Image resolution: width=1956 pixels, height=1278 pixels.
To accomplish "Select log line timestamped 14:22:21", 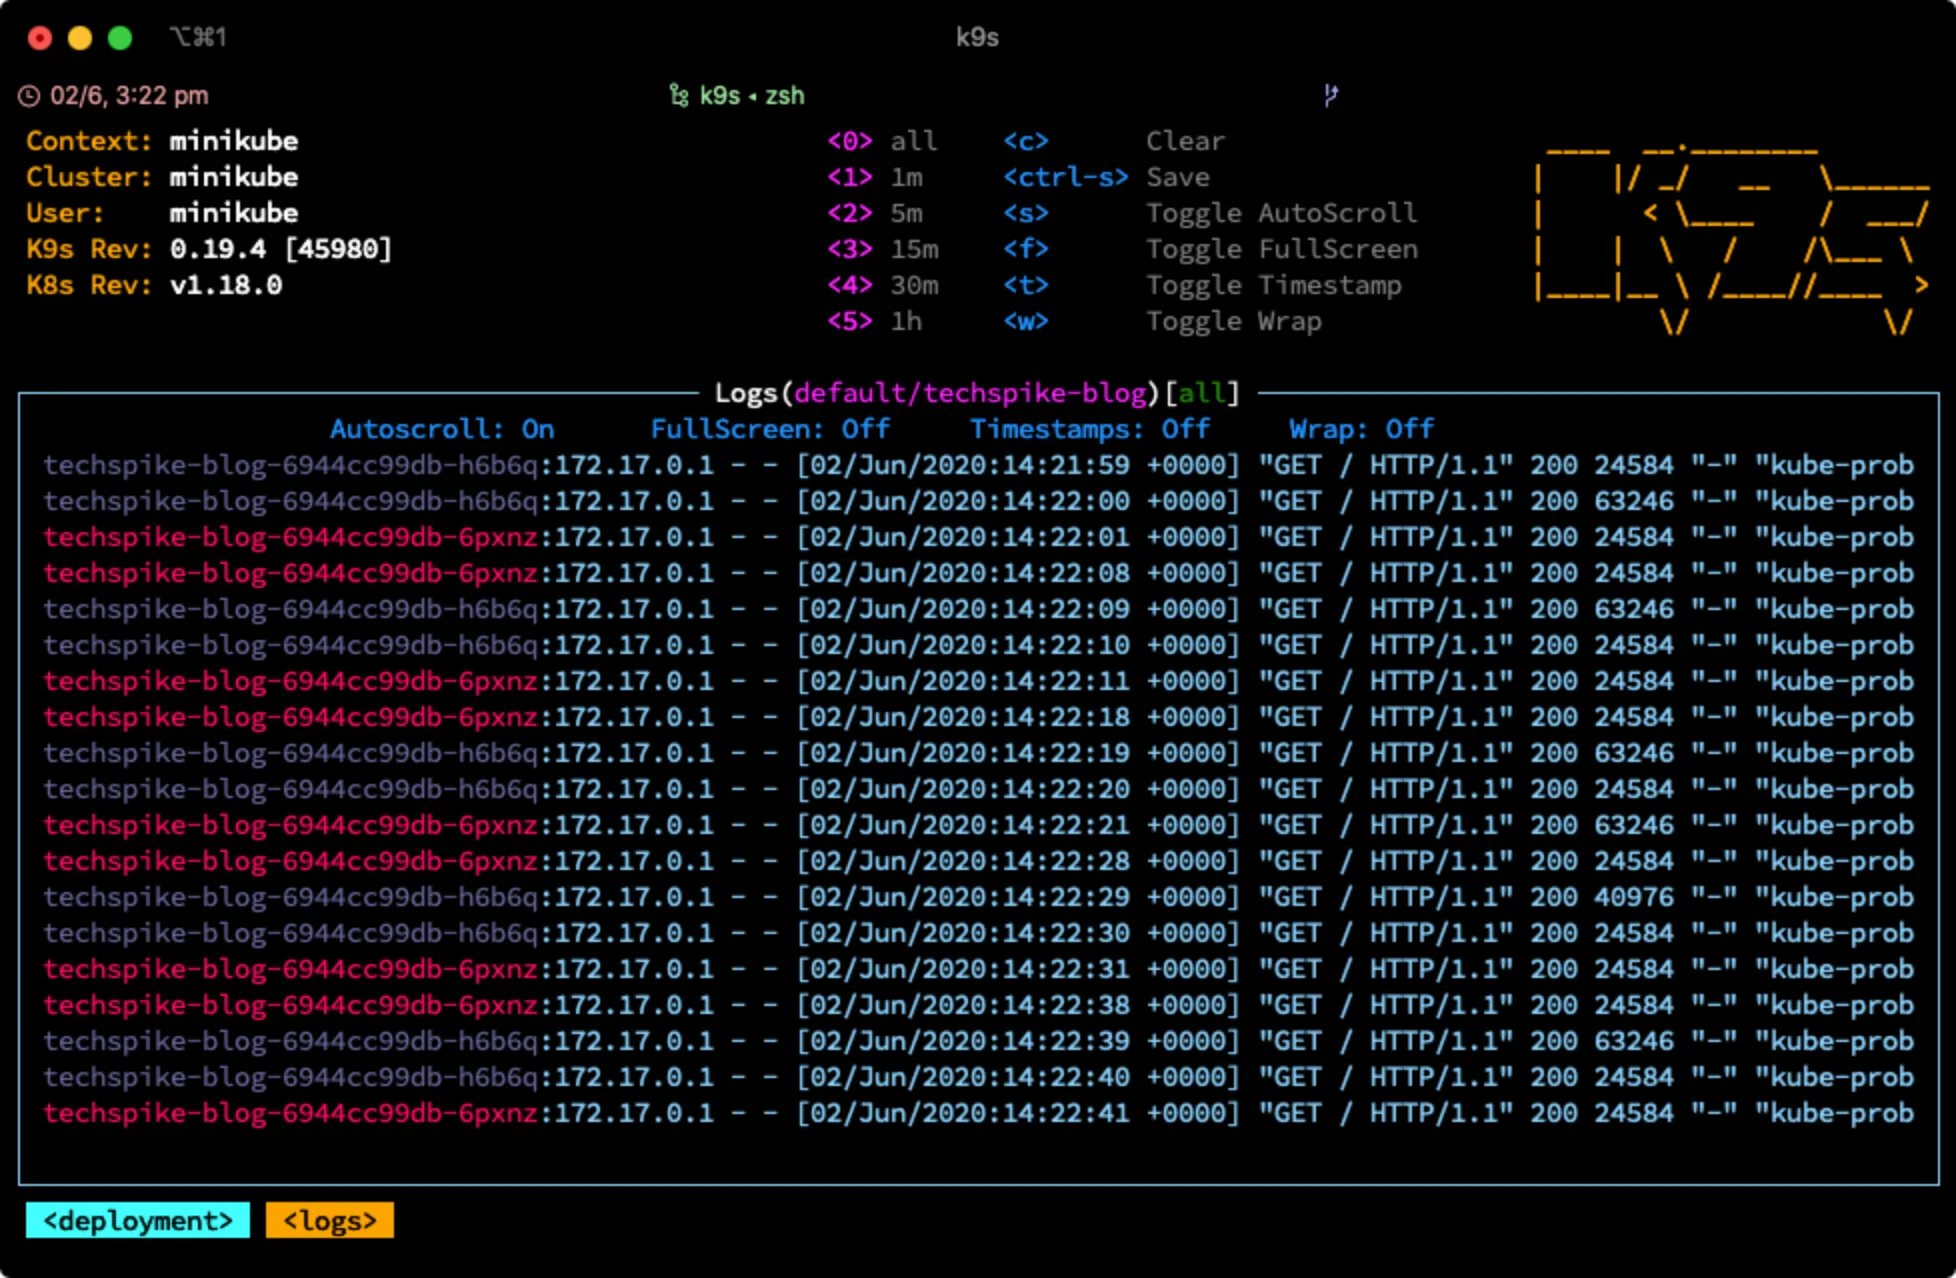I will 978,825.
